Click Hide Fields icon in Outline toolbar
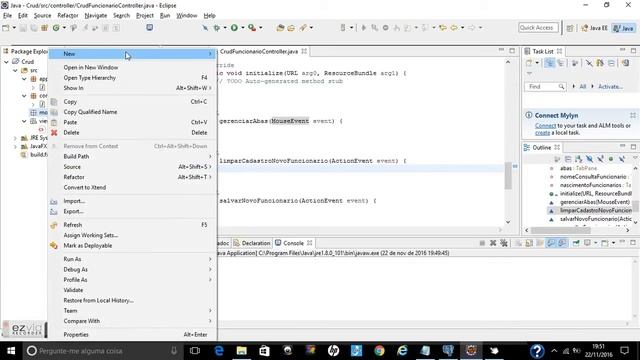640x360 pixels. 589,159
